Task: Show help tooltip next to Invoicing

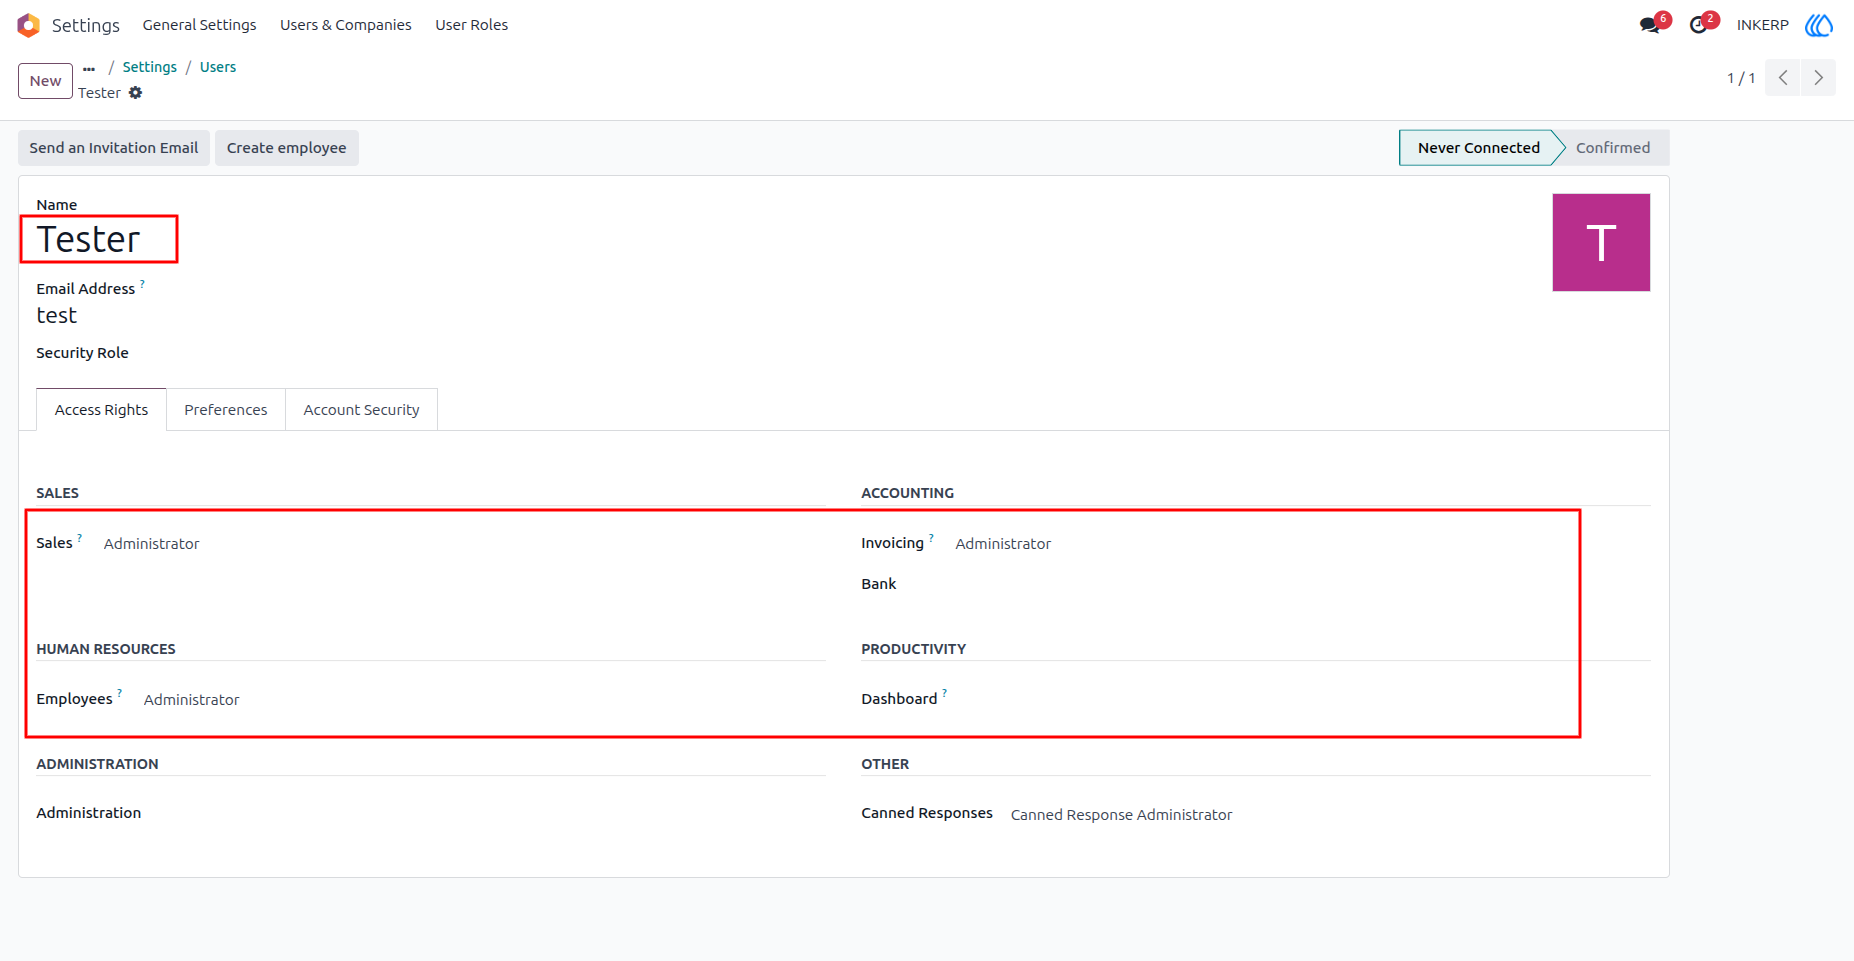Action: tap(931, 538)
